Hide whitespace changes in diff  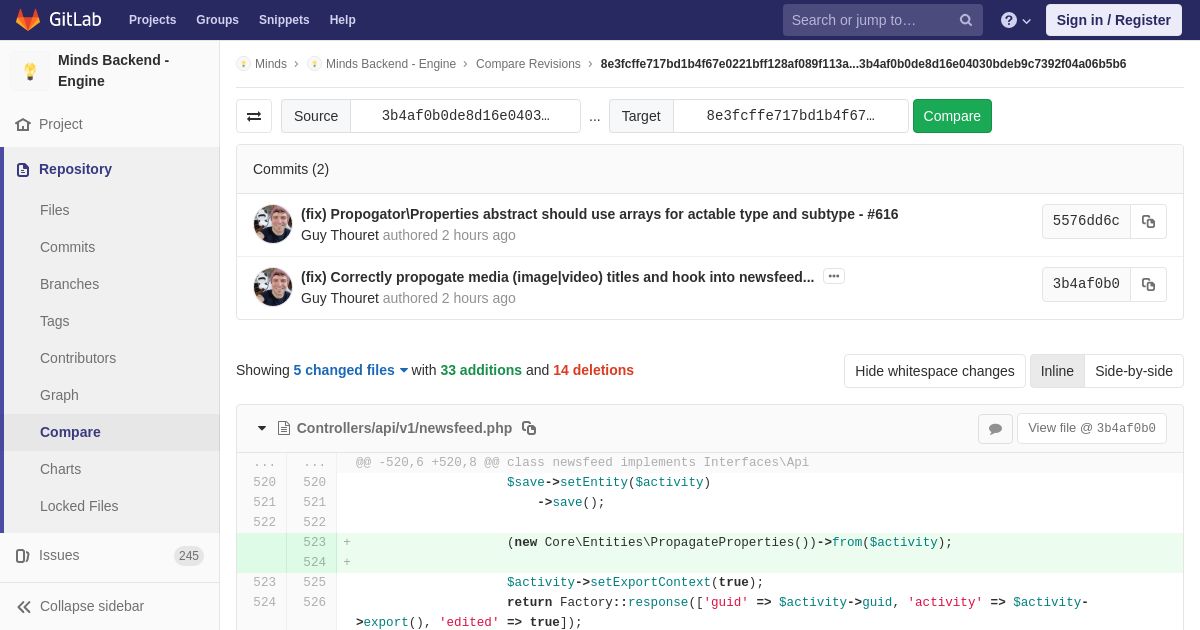click(x=934, y=371)
